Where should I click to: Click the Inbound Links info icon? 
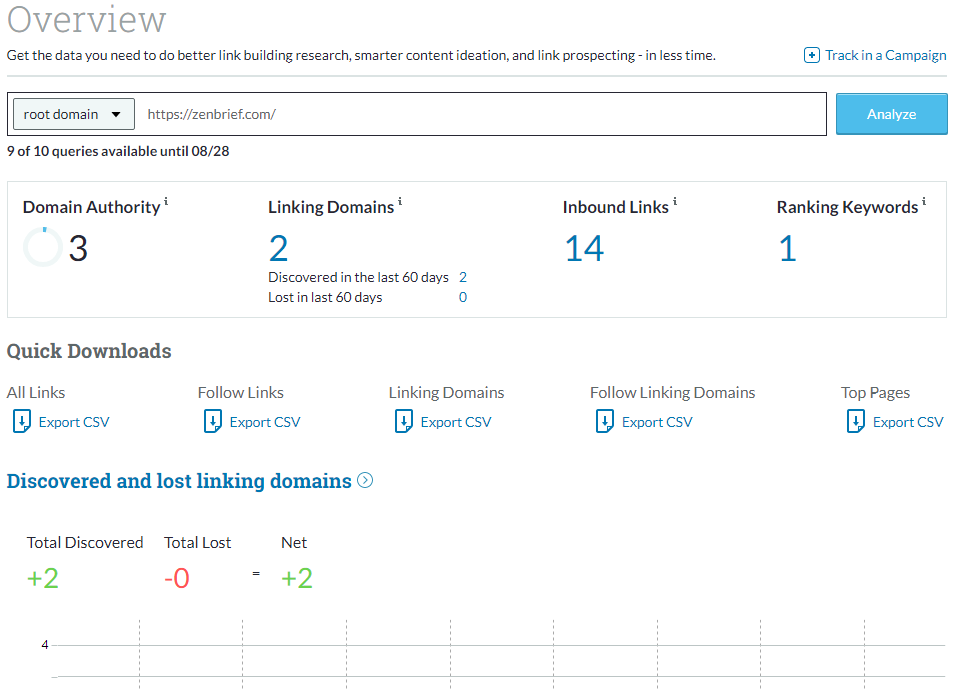pos(675,201)
